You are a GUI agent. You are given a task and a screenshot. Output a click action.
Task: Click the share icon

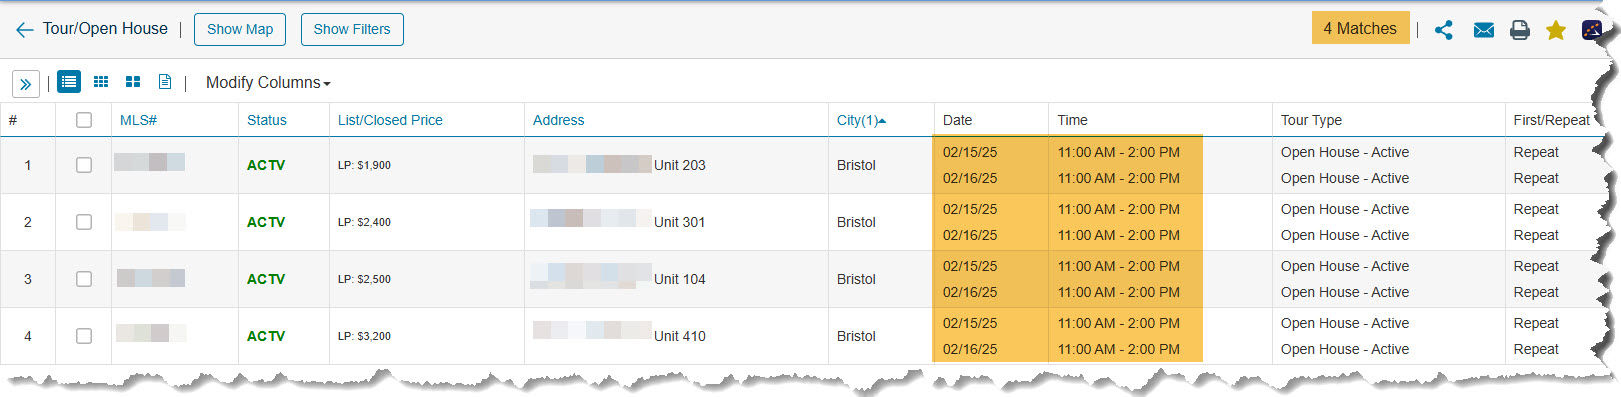pos(1443,30)
